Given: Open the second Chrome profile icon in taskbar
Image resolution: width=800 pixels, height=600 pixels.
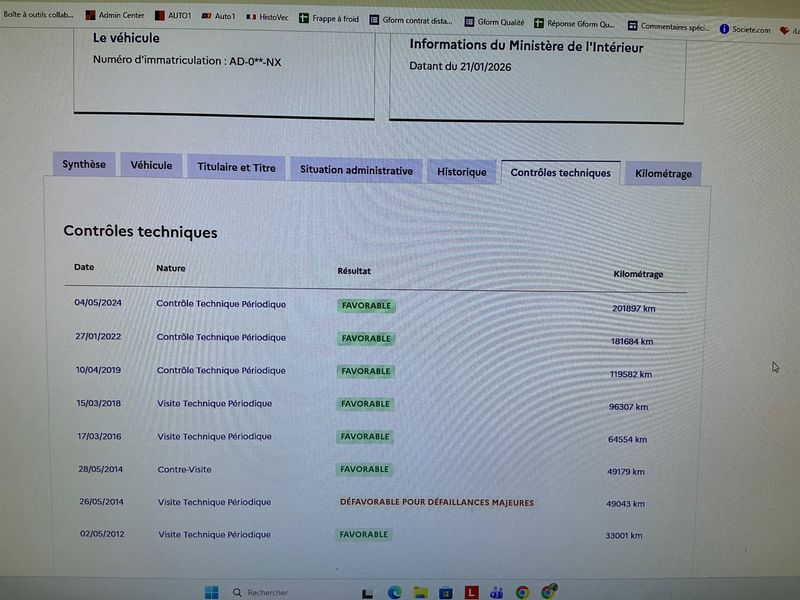Looking at the screenshot, I should click(548, 591).
